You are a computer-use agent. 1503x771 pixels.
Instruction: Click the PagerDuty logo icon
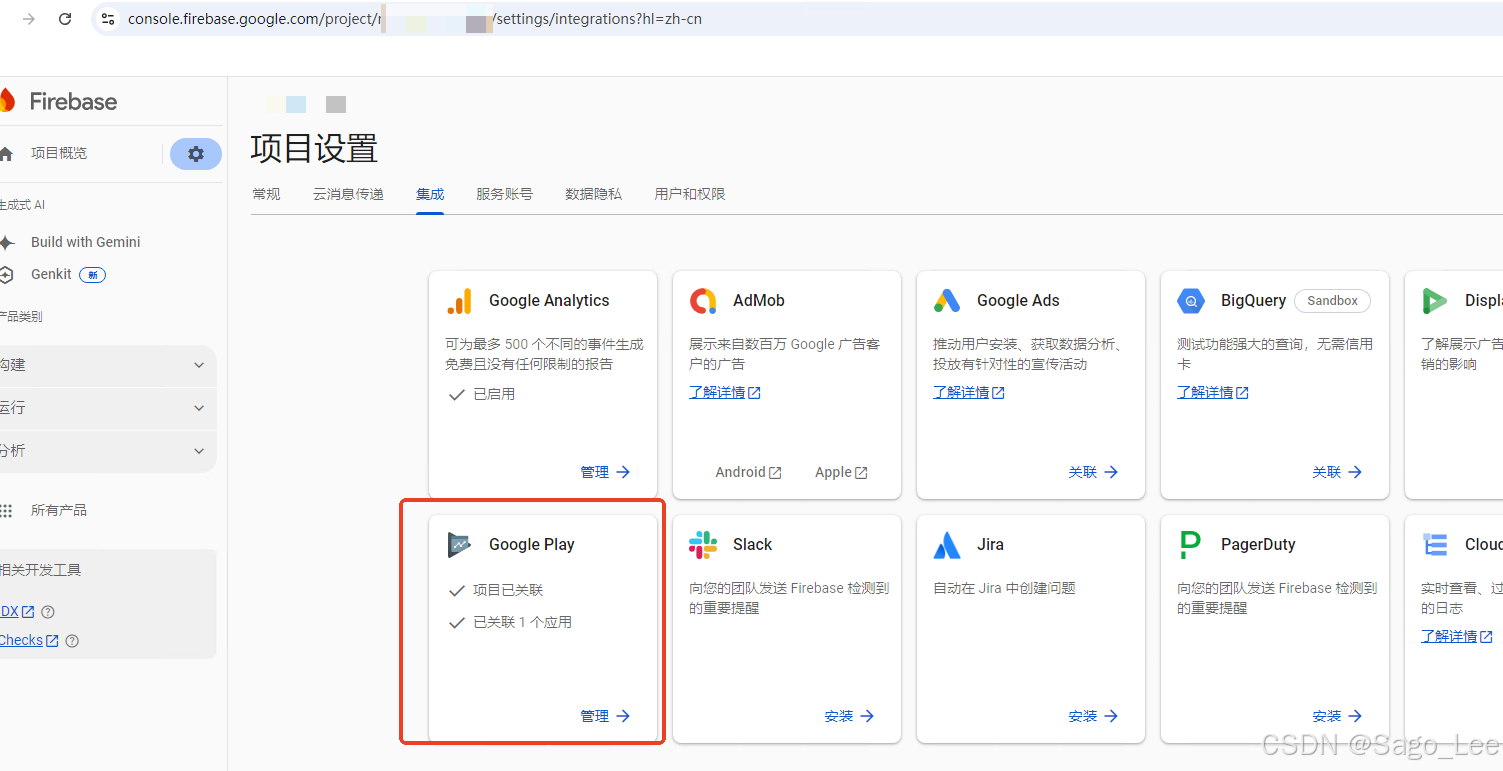[x=1190, y=545]
